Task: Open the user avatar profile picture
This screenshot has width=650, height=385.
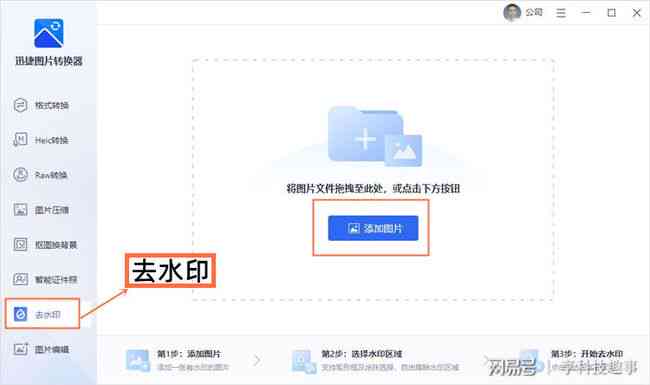Action: pos(512,12)
